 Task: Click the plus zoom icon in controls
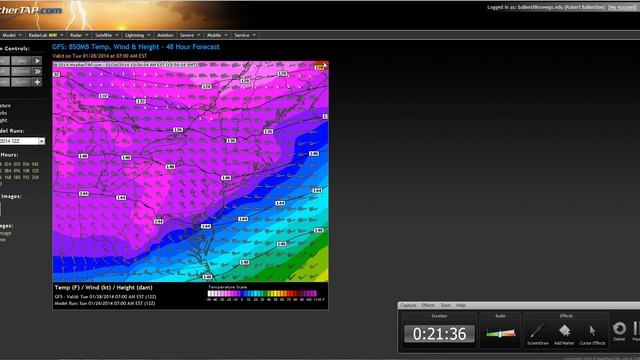tap(37, 82)
